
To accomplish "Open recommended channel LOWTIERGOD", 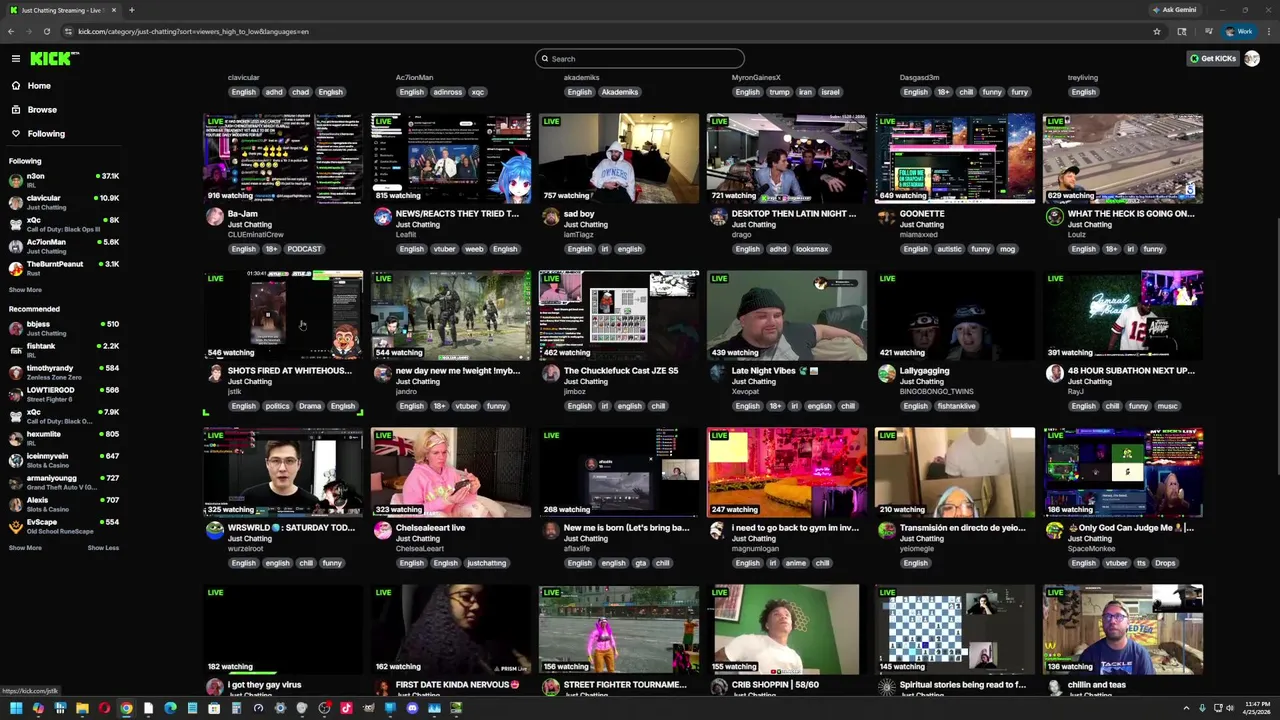I will [64, 395].
